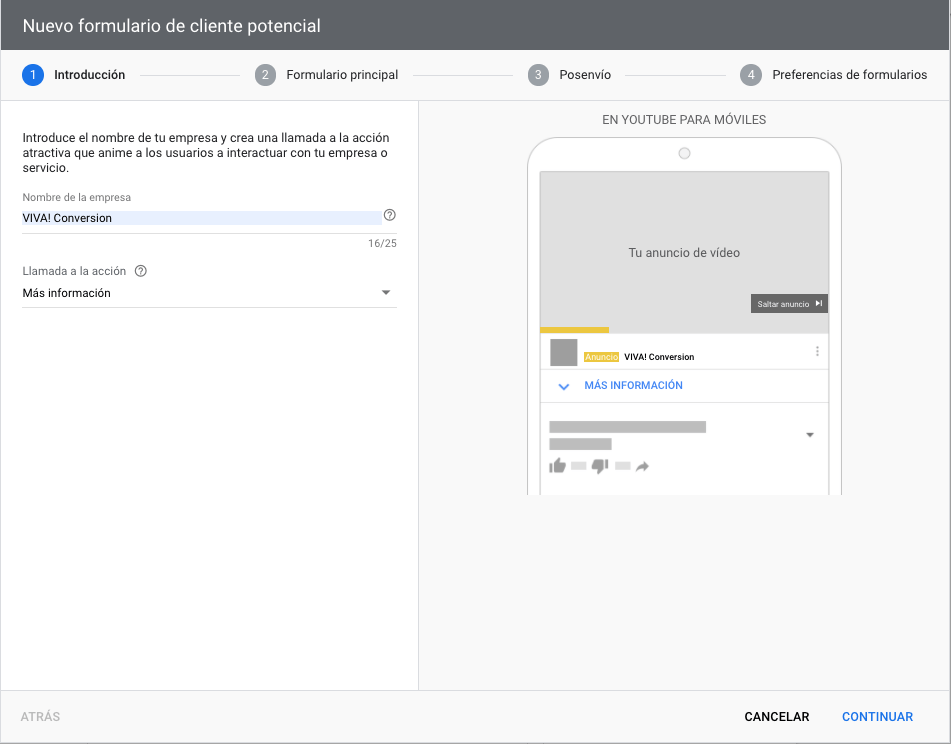The image size is (951, 744).
Task: Click the three-dot menu in the ad preview
Action: [x=817, y=351]
